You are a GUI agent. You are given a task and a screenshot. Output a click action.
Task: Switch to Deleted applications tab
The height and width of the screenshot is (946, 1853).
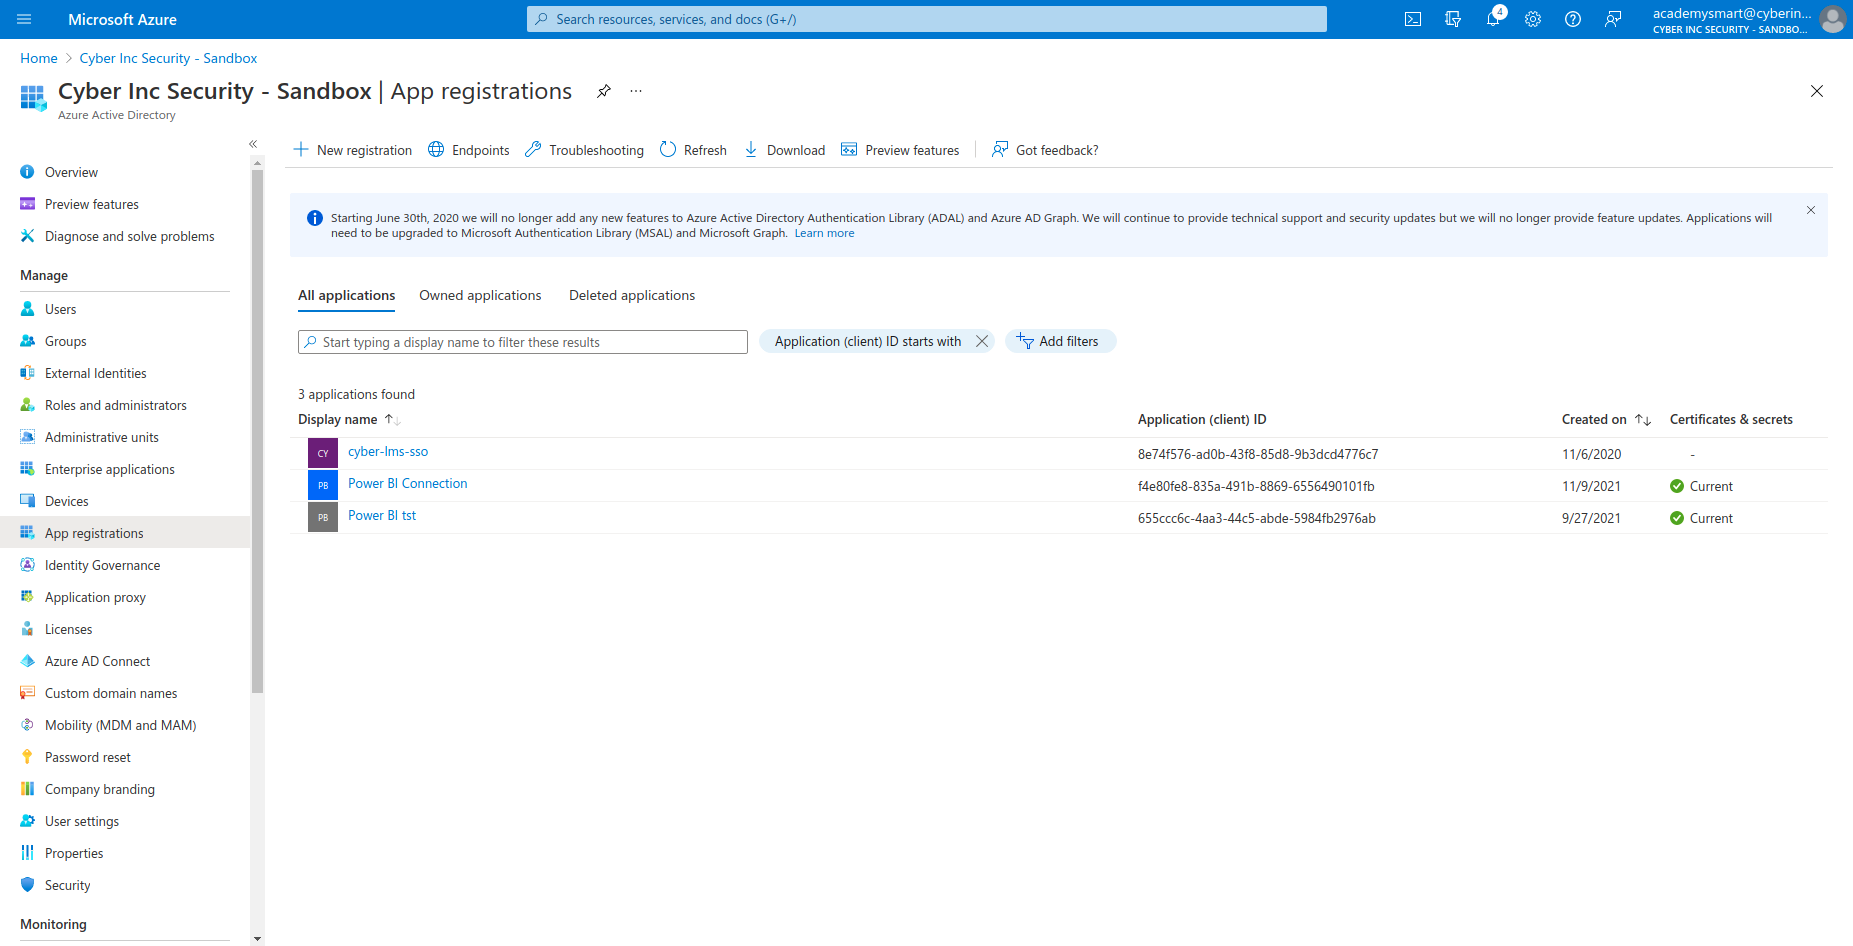632,295
